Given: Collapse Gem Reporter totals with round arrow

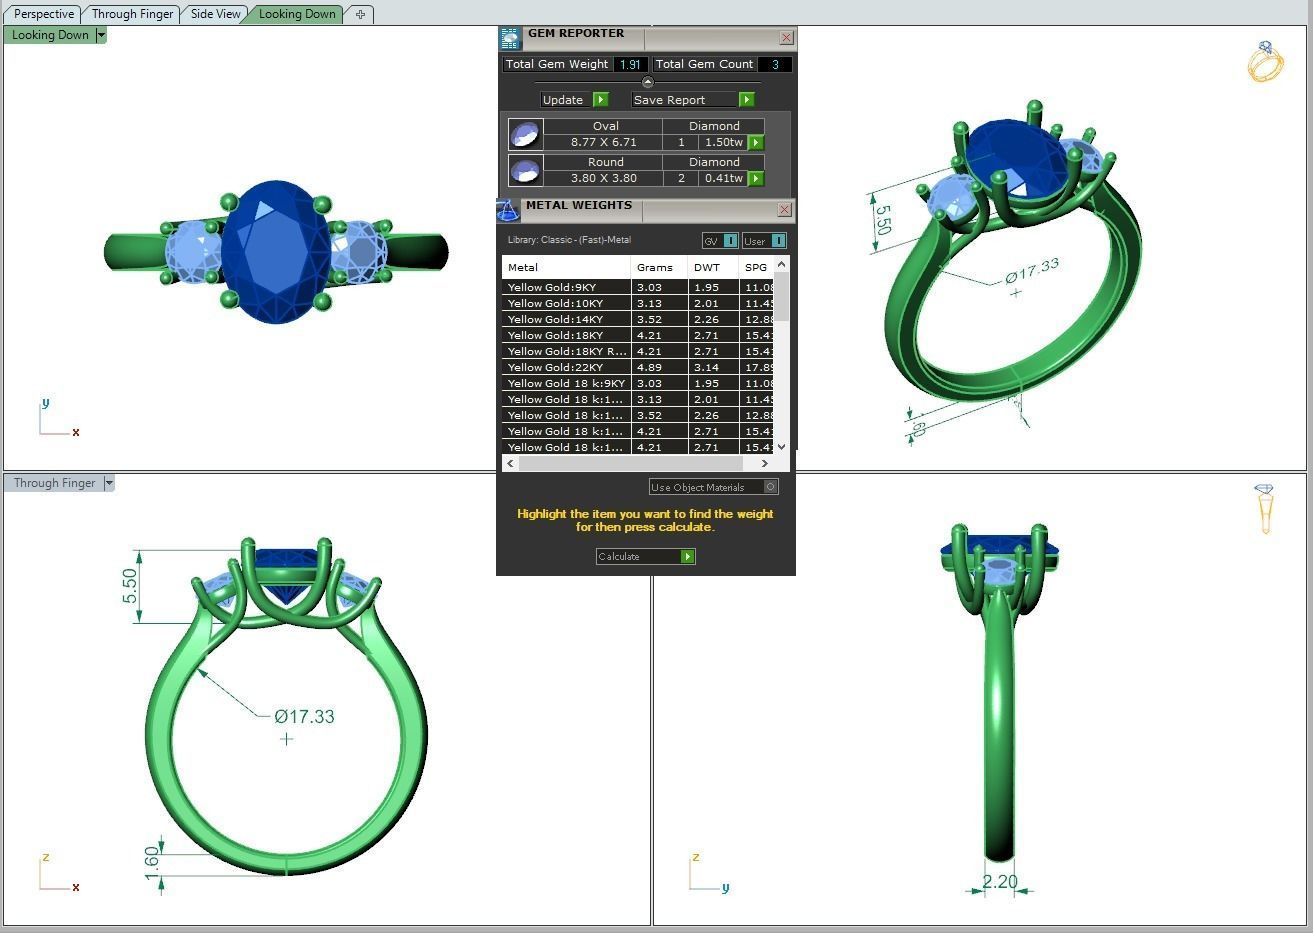Looking at the screenshot, I should [647, 82].
